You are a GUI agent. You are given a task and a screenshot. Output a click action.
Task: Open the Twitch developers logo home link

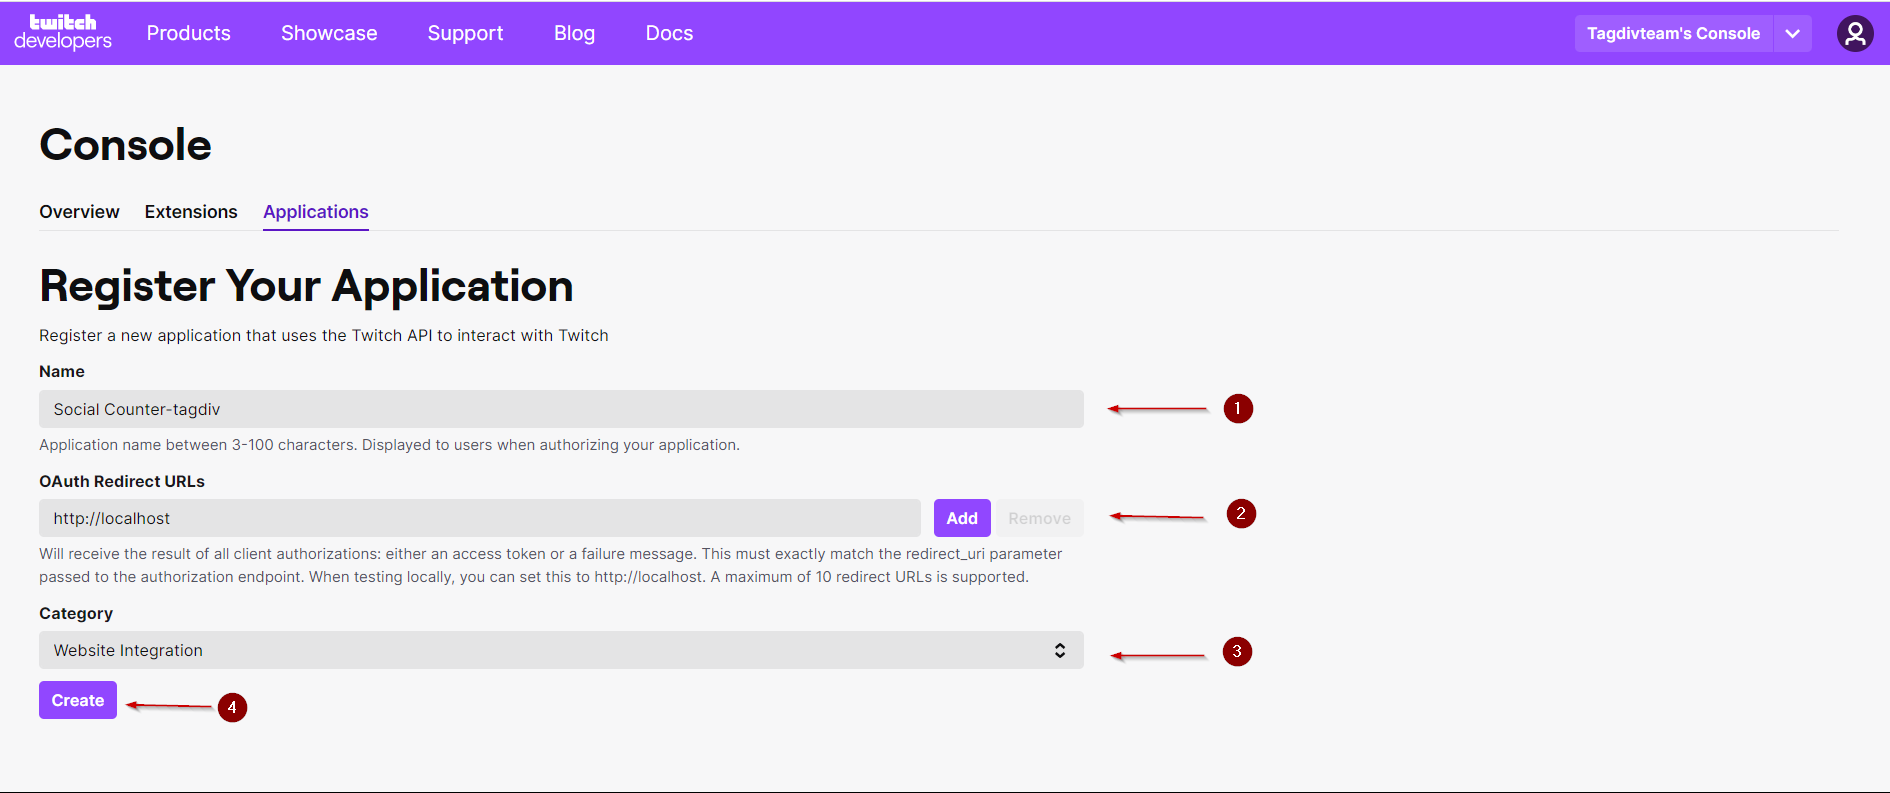(x=63, y=33)
